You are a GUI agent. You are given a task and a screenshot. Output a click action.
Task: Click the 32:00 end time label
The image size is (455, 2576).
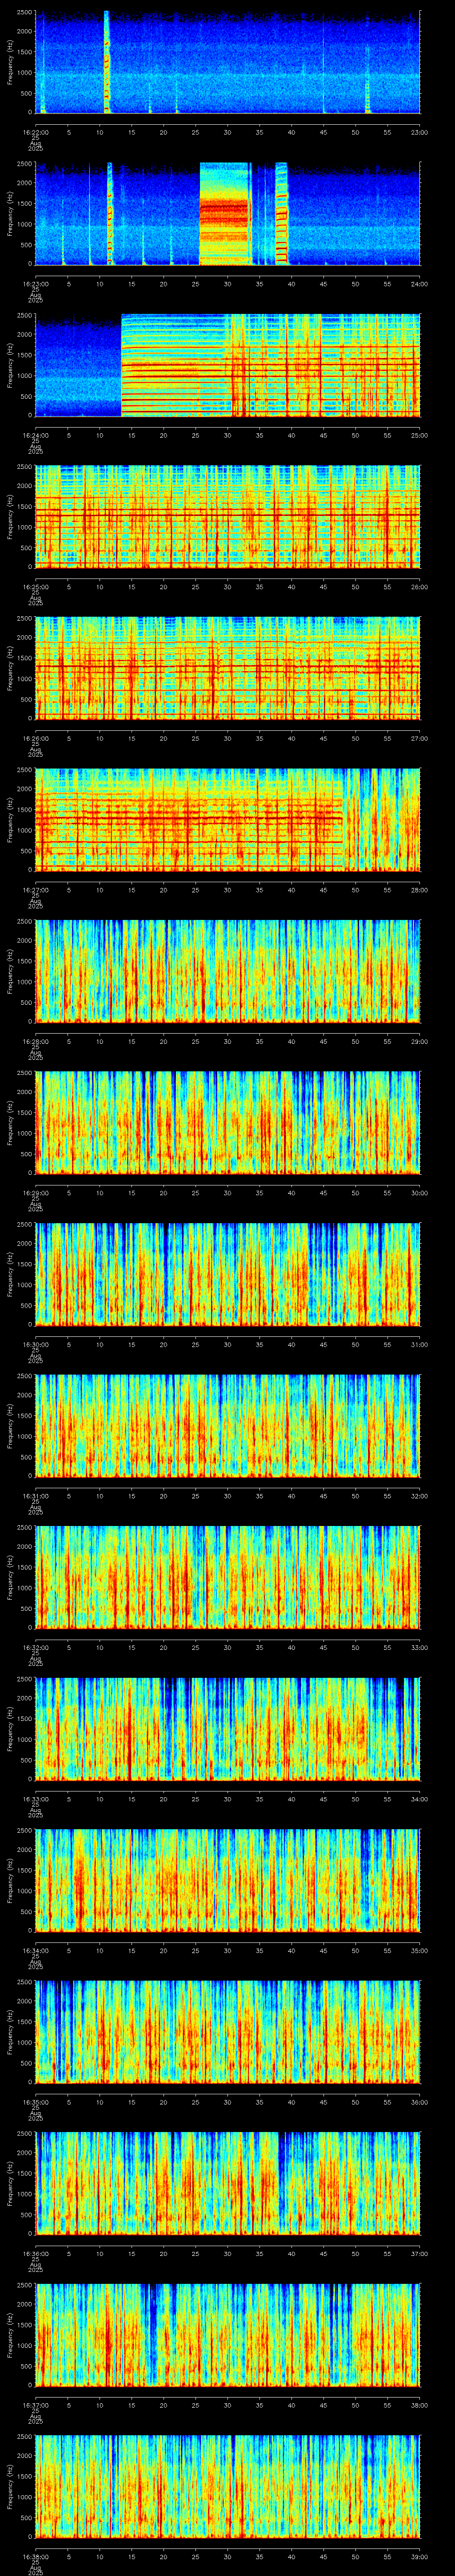click(419, 1495)
